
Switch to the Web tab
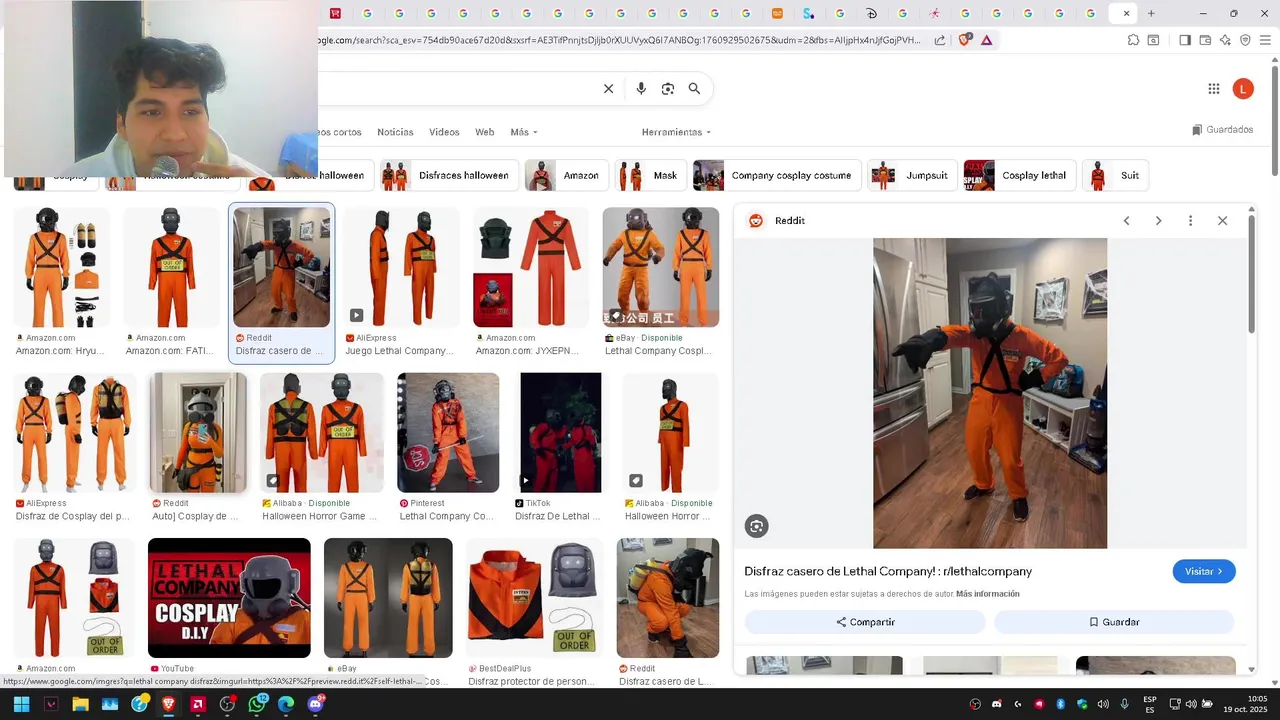tap(484, 132)
